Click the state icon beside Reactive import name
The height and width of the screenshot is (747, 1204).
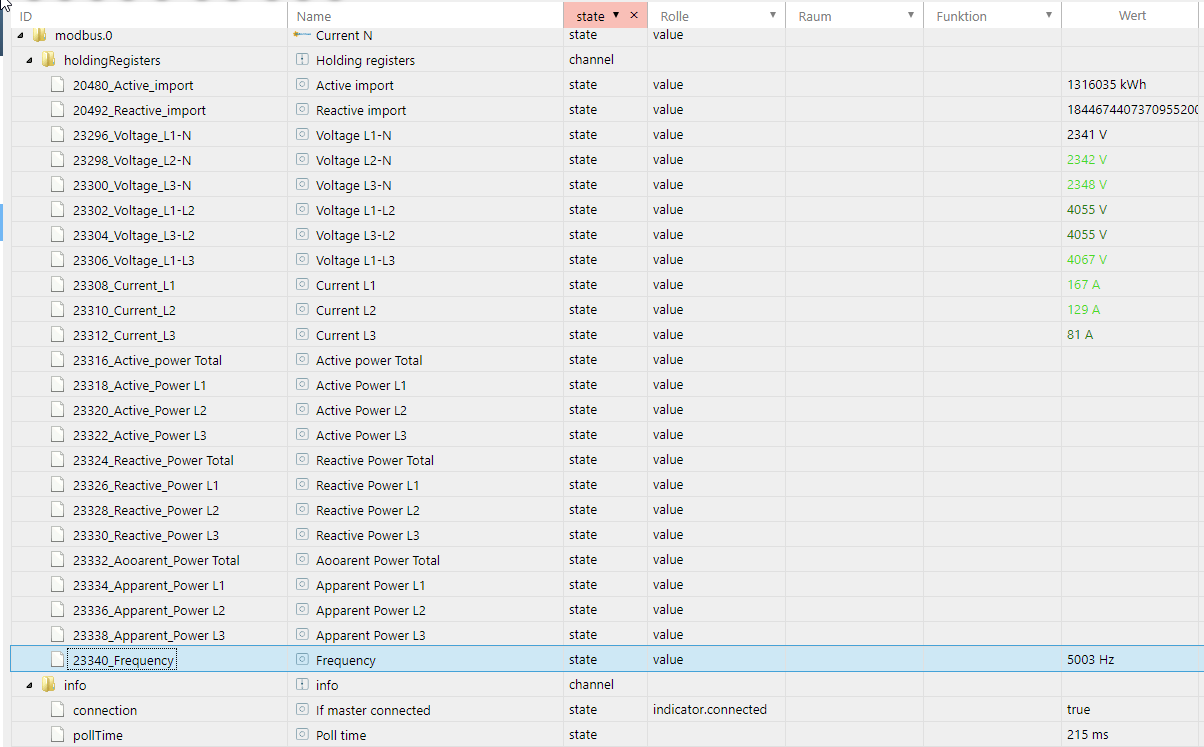click(x=302, y=110)
